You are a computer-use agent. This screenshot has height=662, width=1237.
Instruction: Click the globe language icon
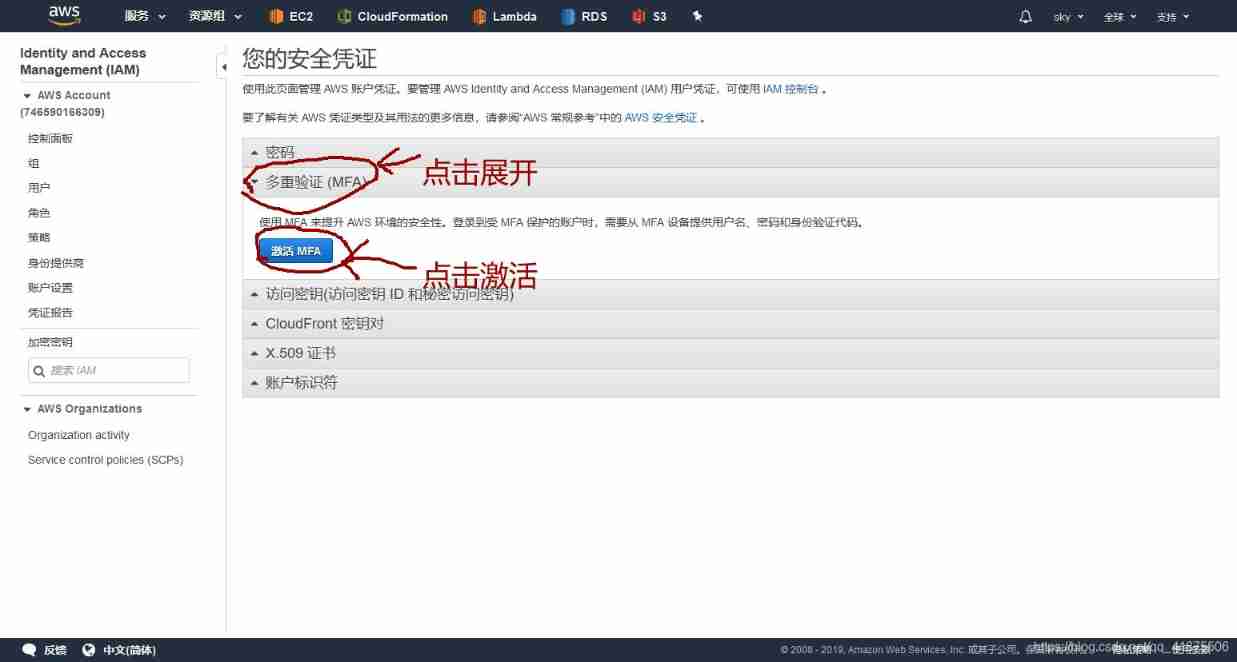[88, 650]
